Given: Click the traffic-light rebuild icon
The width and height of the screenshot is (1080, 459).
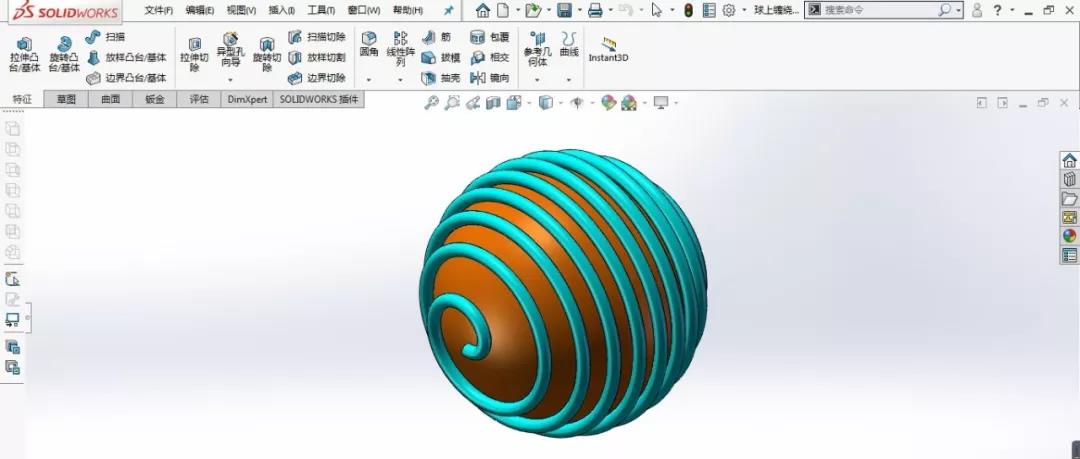Looking at the screenshot, I should point(688,10).
